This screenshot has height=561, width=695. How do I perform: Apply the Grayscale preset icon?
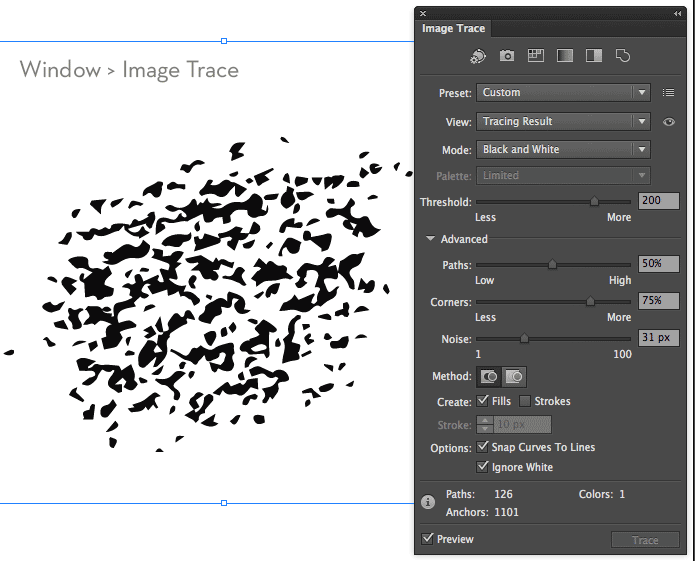tap(564, 56)
